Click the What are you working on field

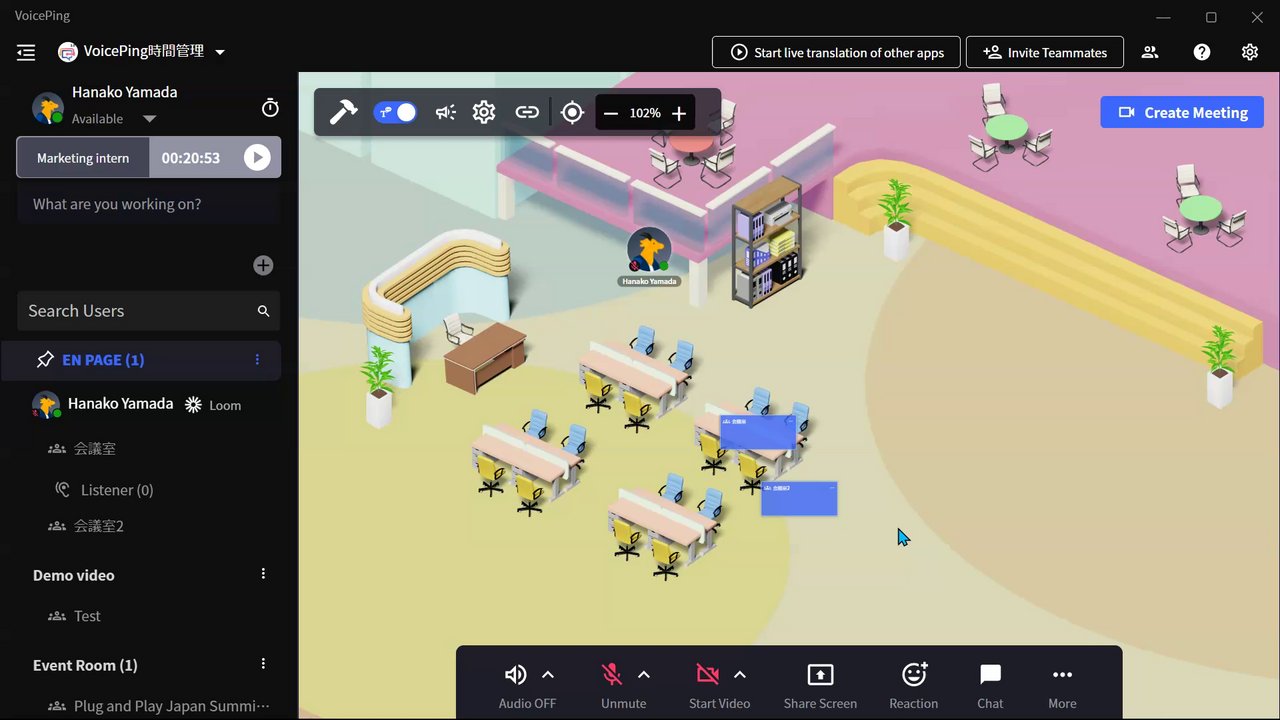[x=148, y=204]
